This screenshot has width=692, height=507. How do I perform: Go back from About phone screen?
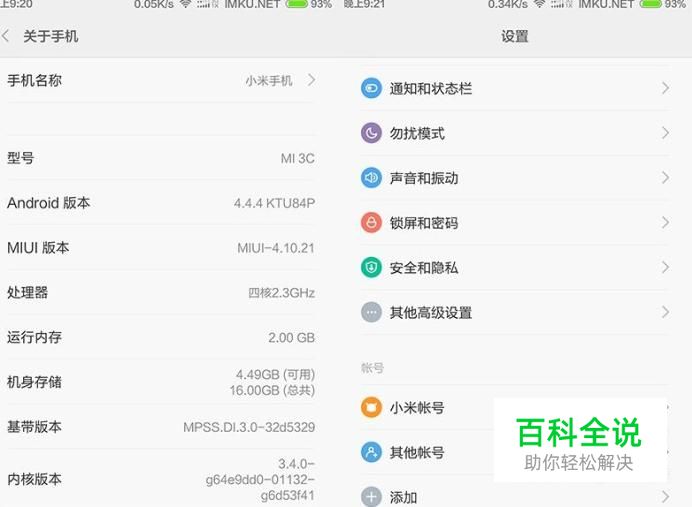[6, 36]
